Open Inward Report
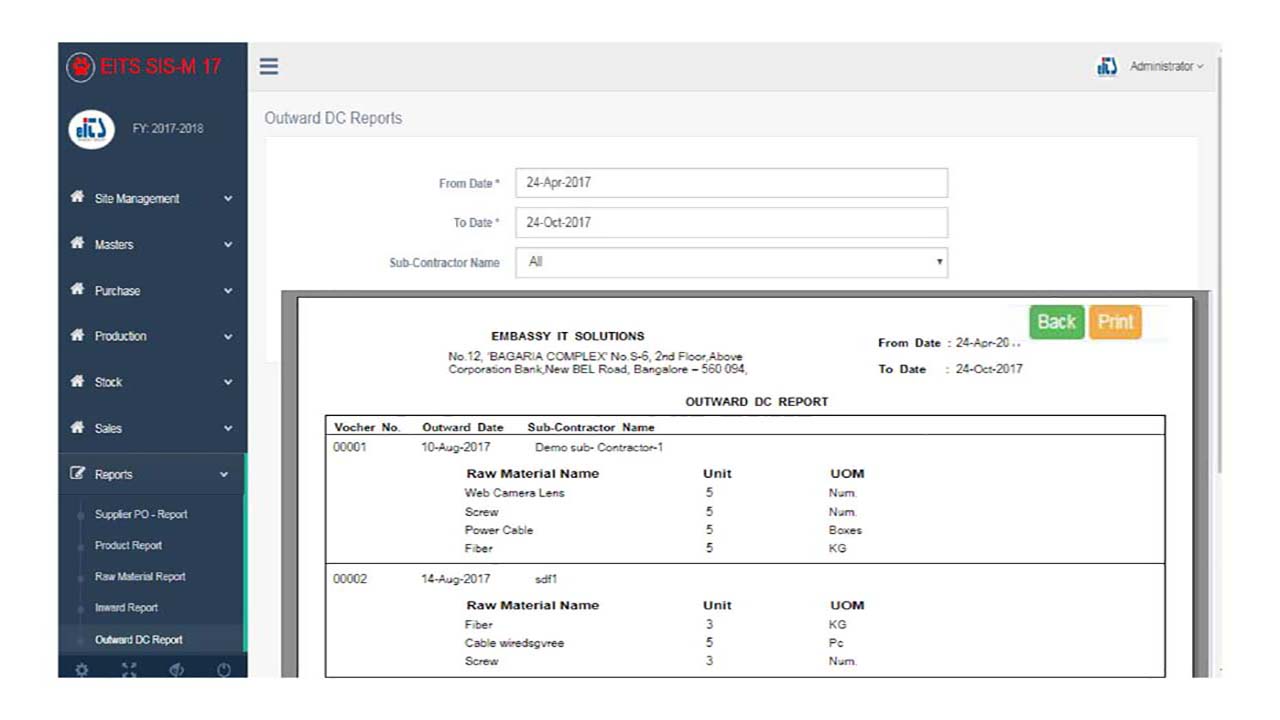1280x720 pixels. pos(126,607)
